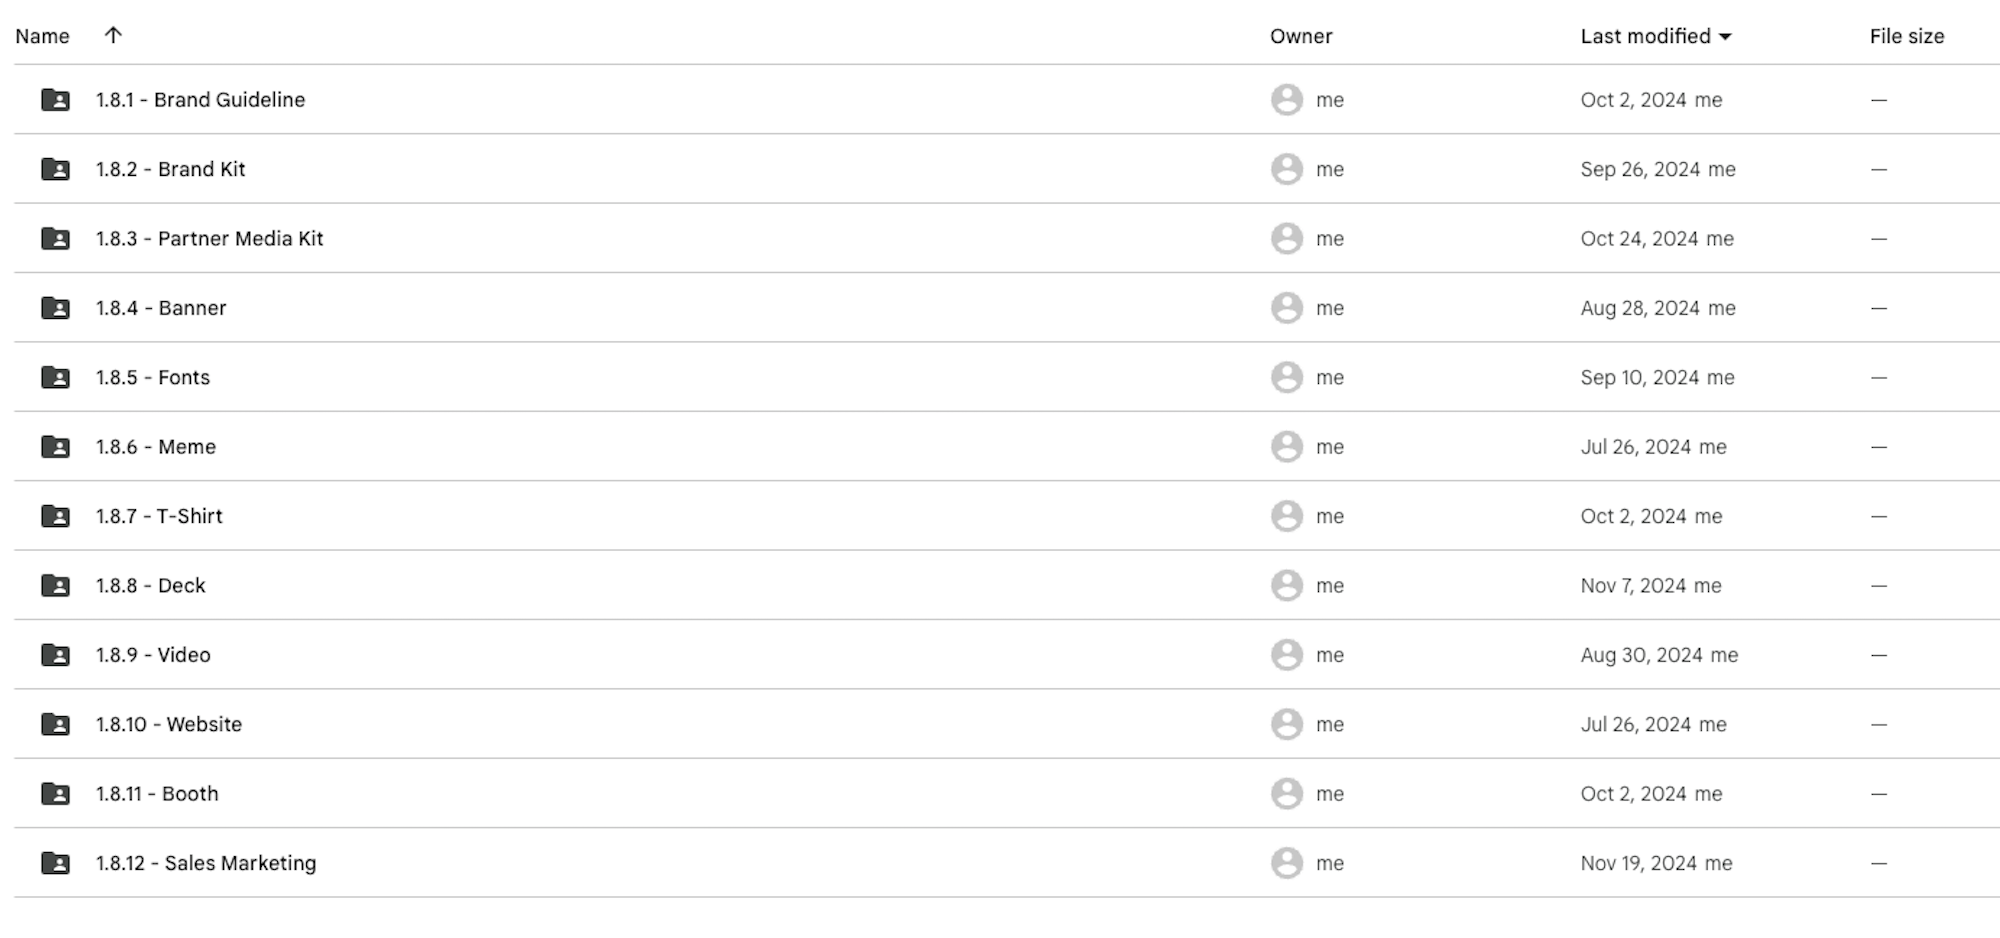Click the Nov 19, 2024 modified date

[x=1638, y=863]
